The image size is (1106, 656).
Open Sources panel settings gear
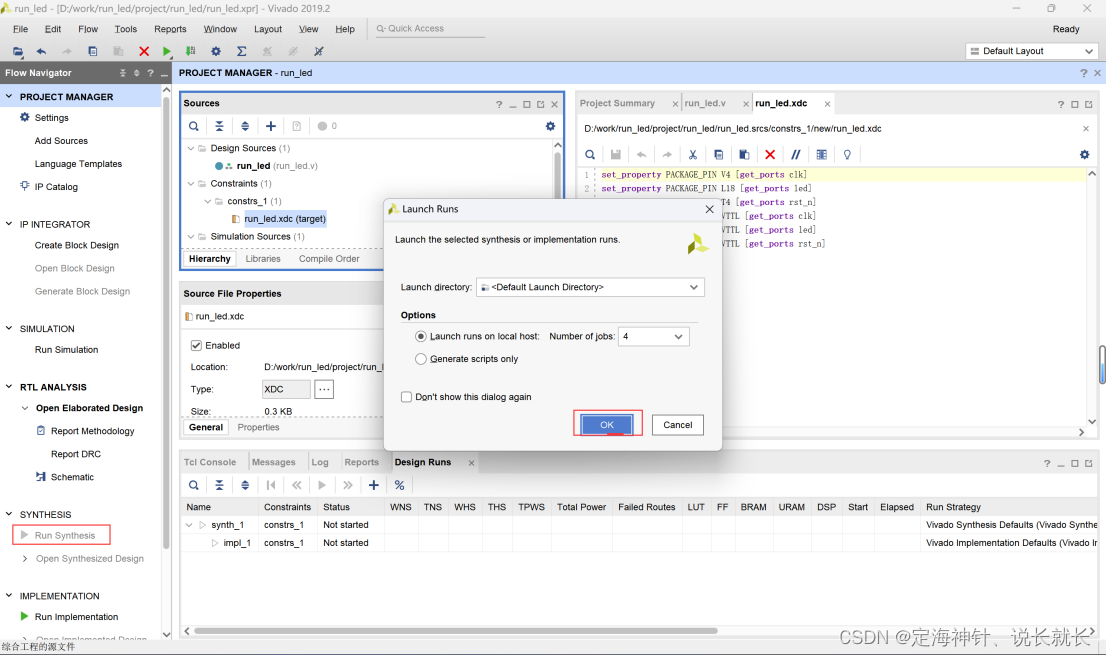550,126
